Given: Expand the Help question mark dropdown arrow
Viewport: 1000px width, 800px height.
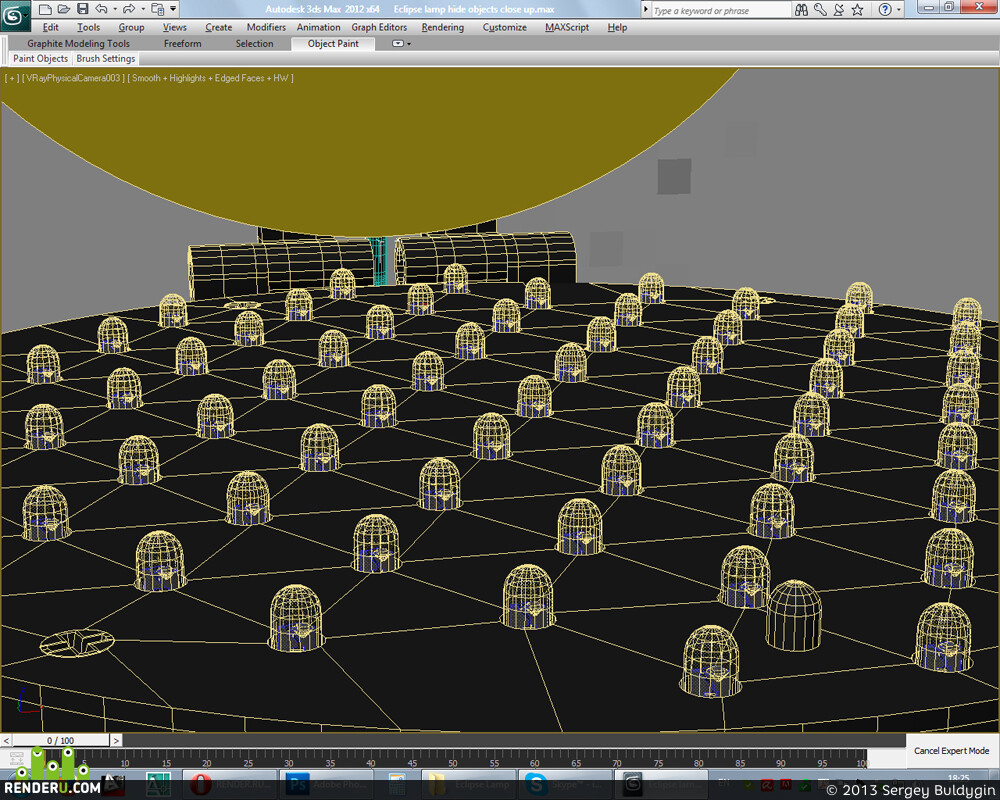Looking at the screenshot, I should click(x=899, y=10).
